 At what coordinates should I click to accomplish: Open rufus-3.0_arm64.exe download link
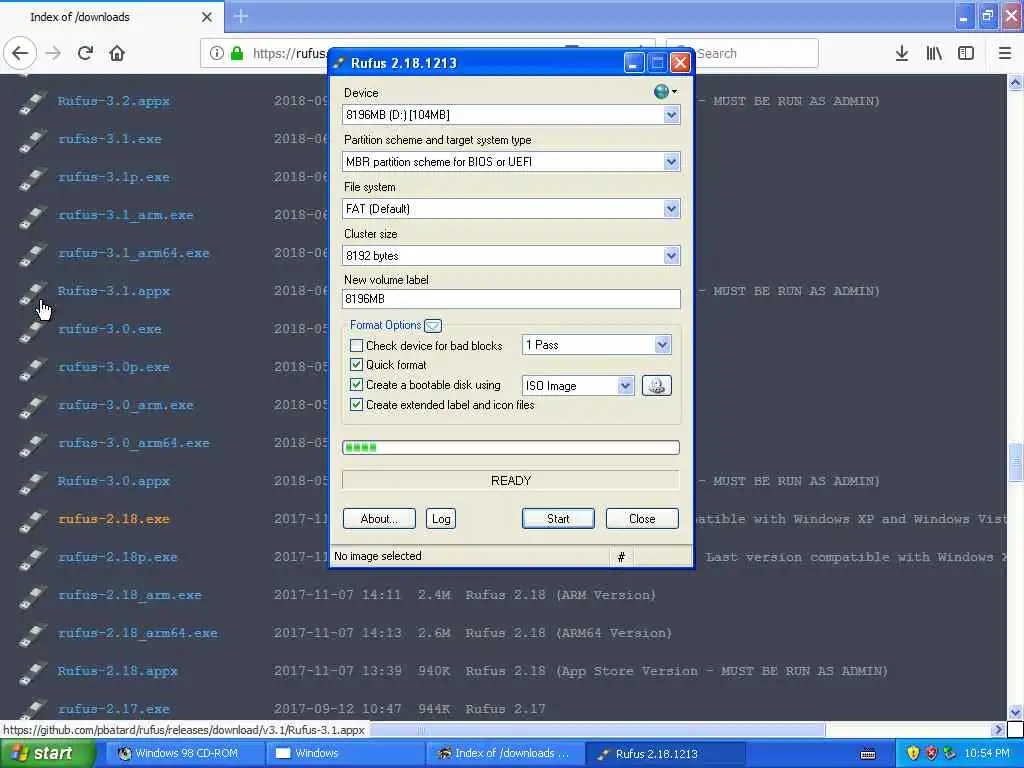tap(134, 443)
